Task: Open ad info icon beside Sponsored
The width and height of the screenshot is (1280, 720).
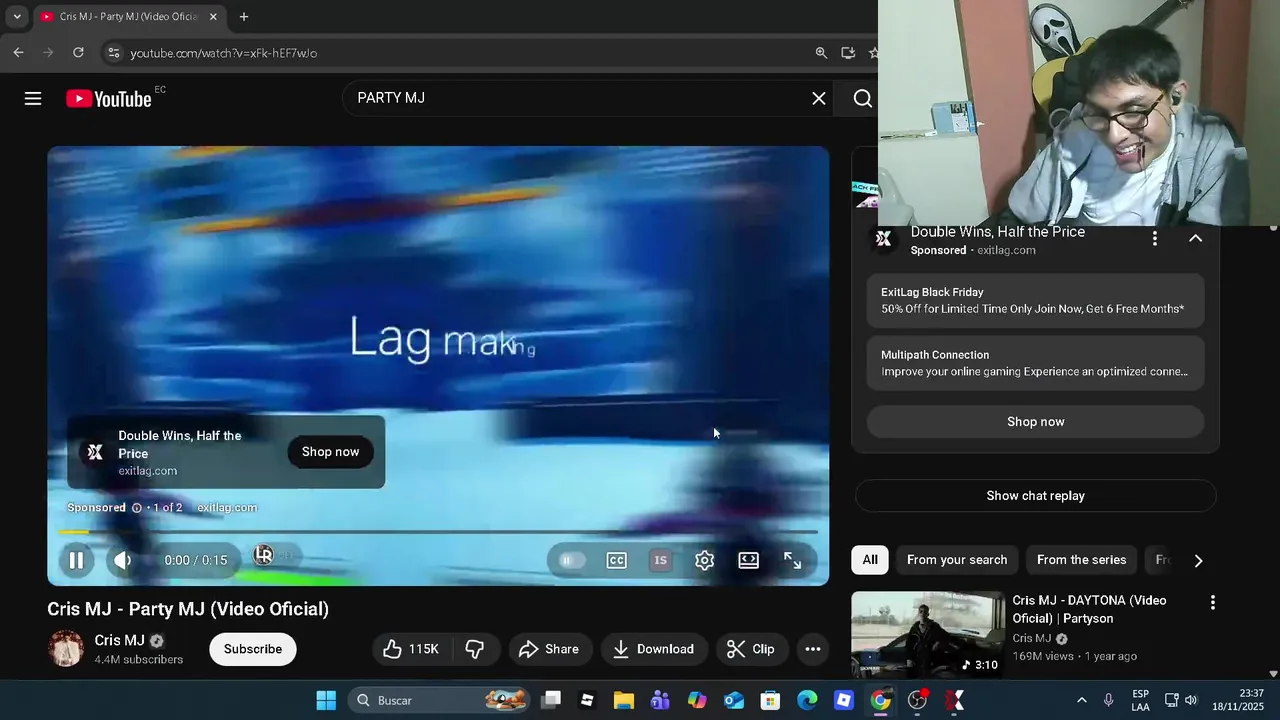Action: point(137,508)
